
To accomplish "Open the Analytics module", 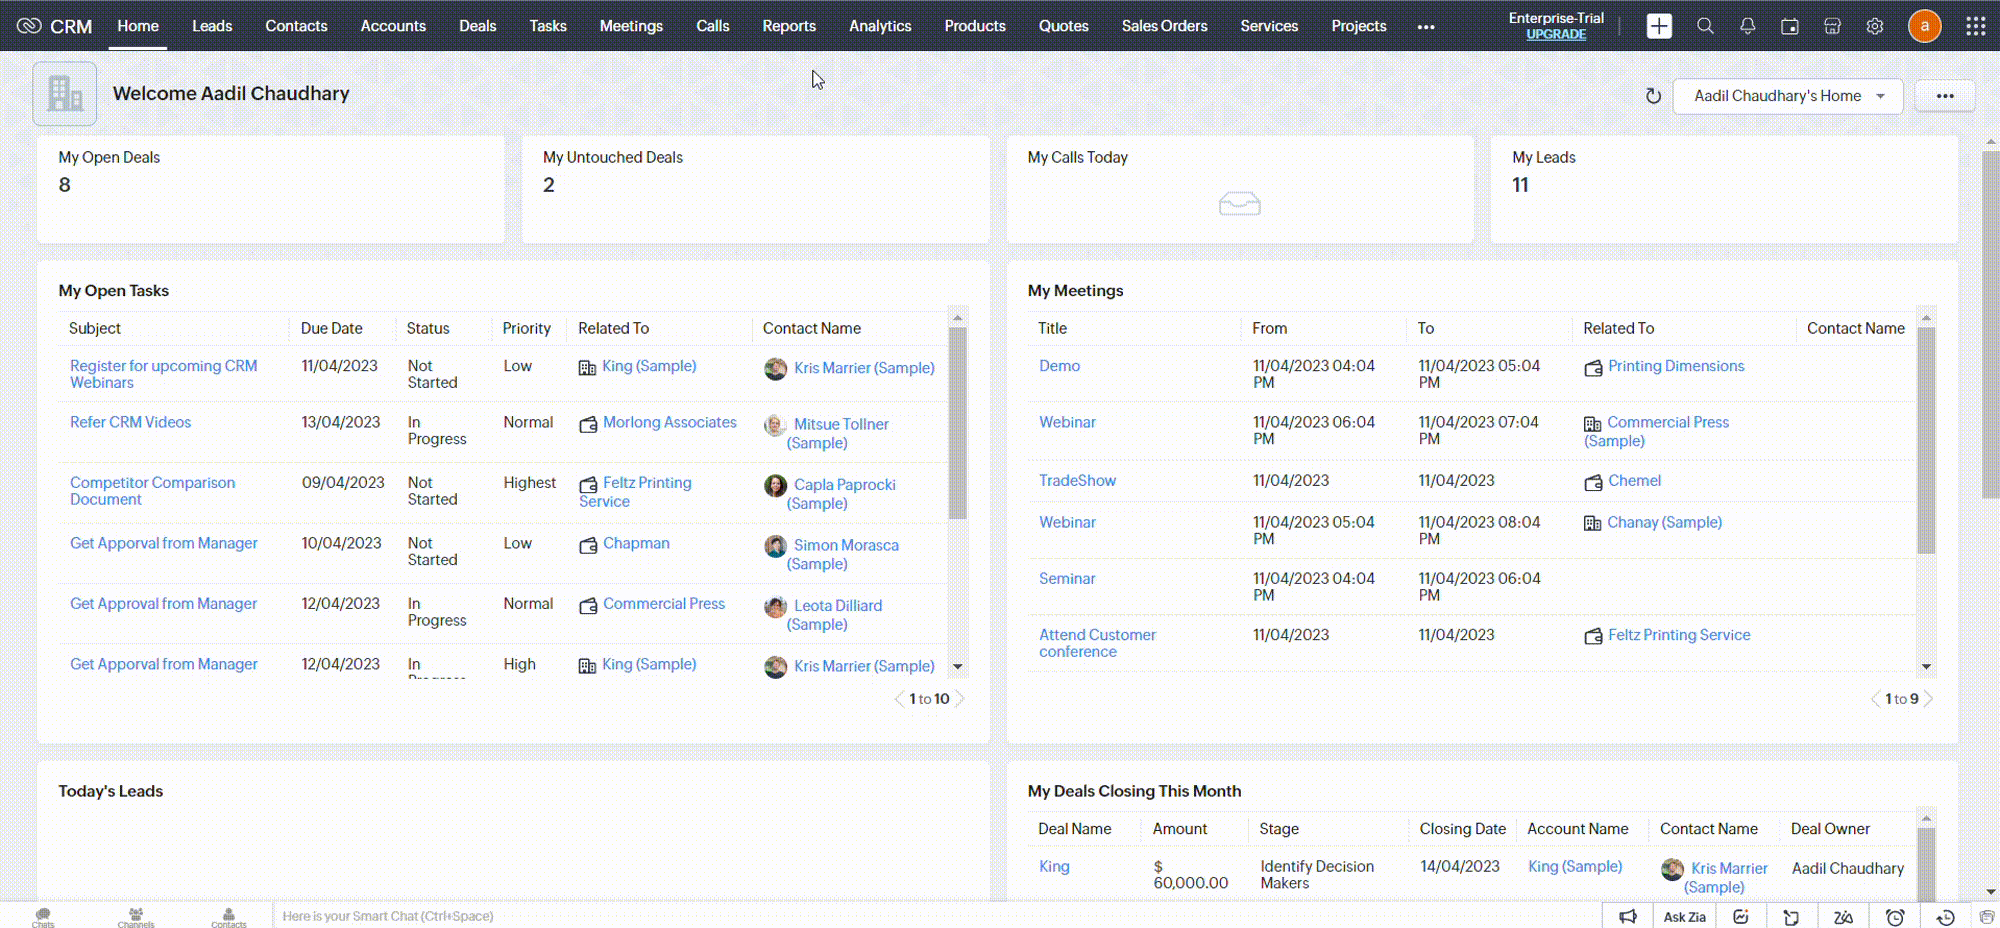I will (879, 26).
